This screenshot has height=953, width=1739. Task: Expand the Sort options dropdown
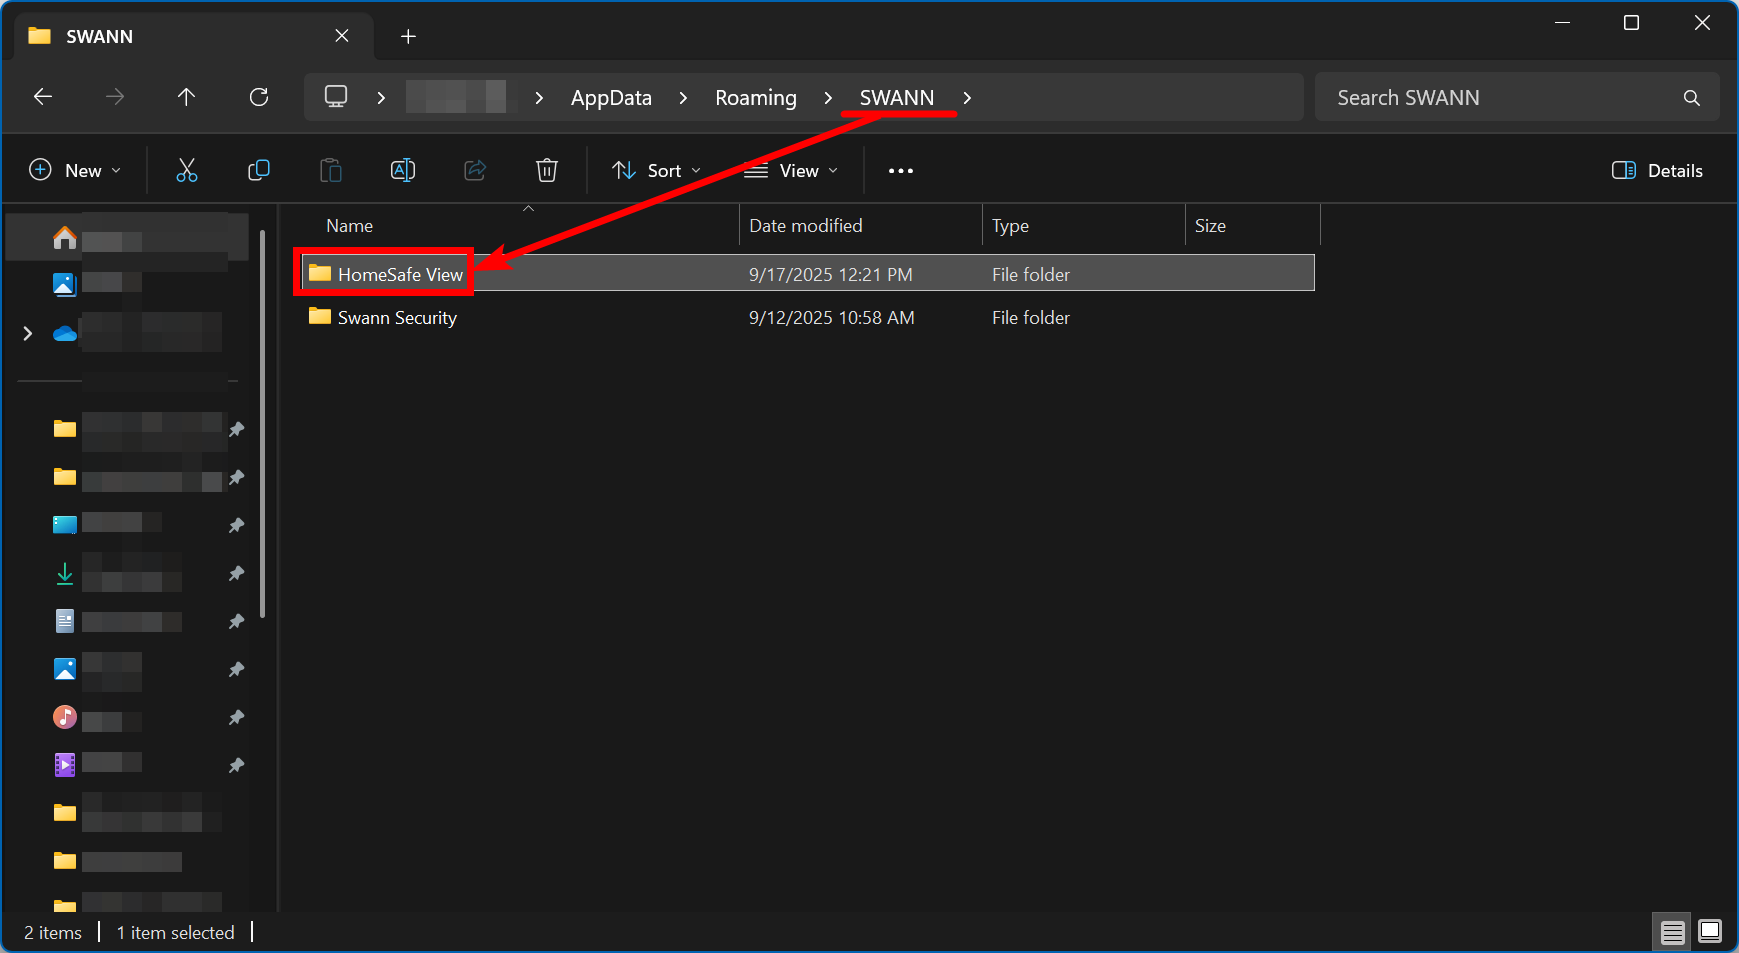click(656, 170)
